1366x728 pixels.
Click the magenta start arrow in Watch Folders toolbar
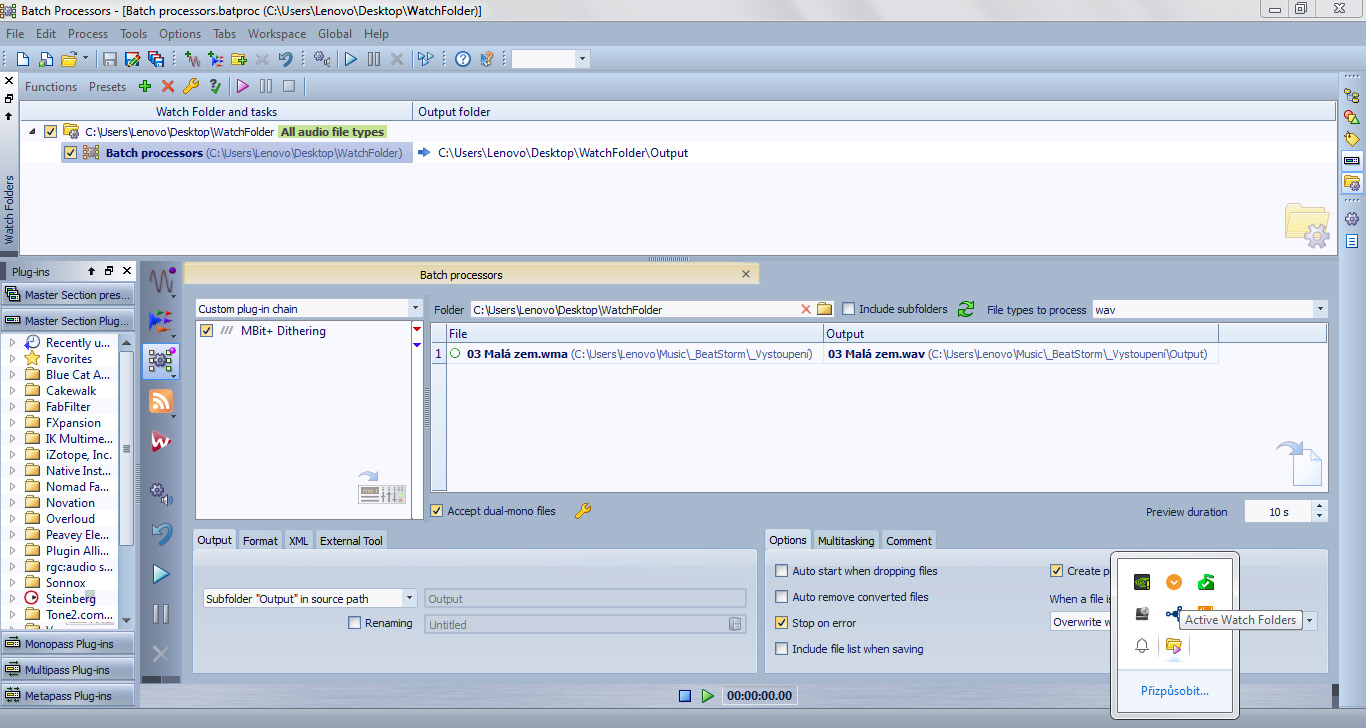click(x=242, y=87)
